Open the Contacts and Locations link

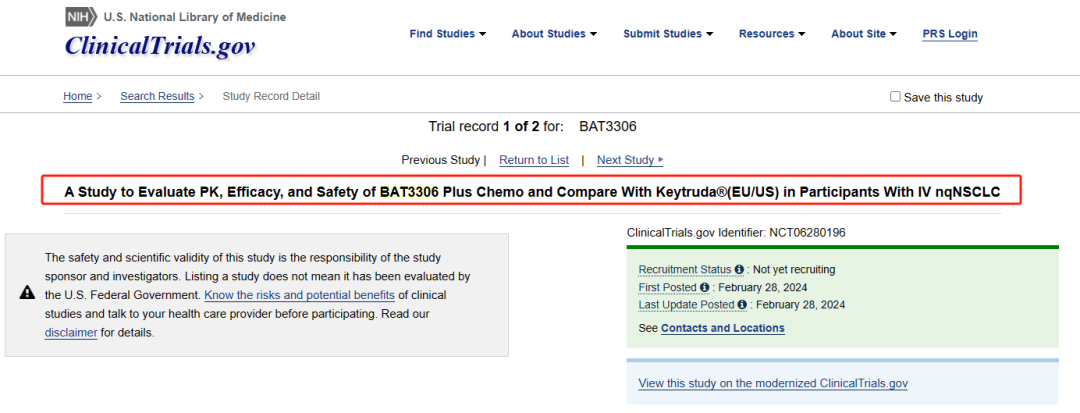pos(722,328)
